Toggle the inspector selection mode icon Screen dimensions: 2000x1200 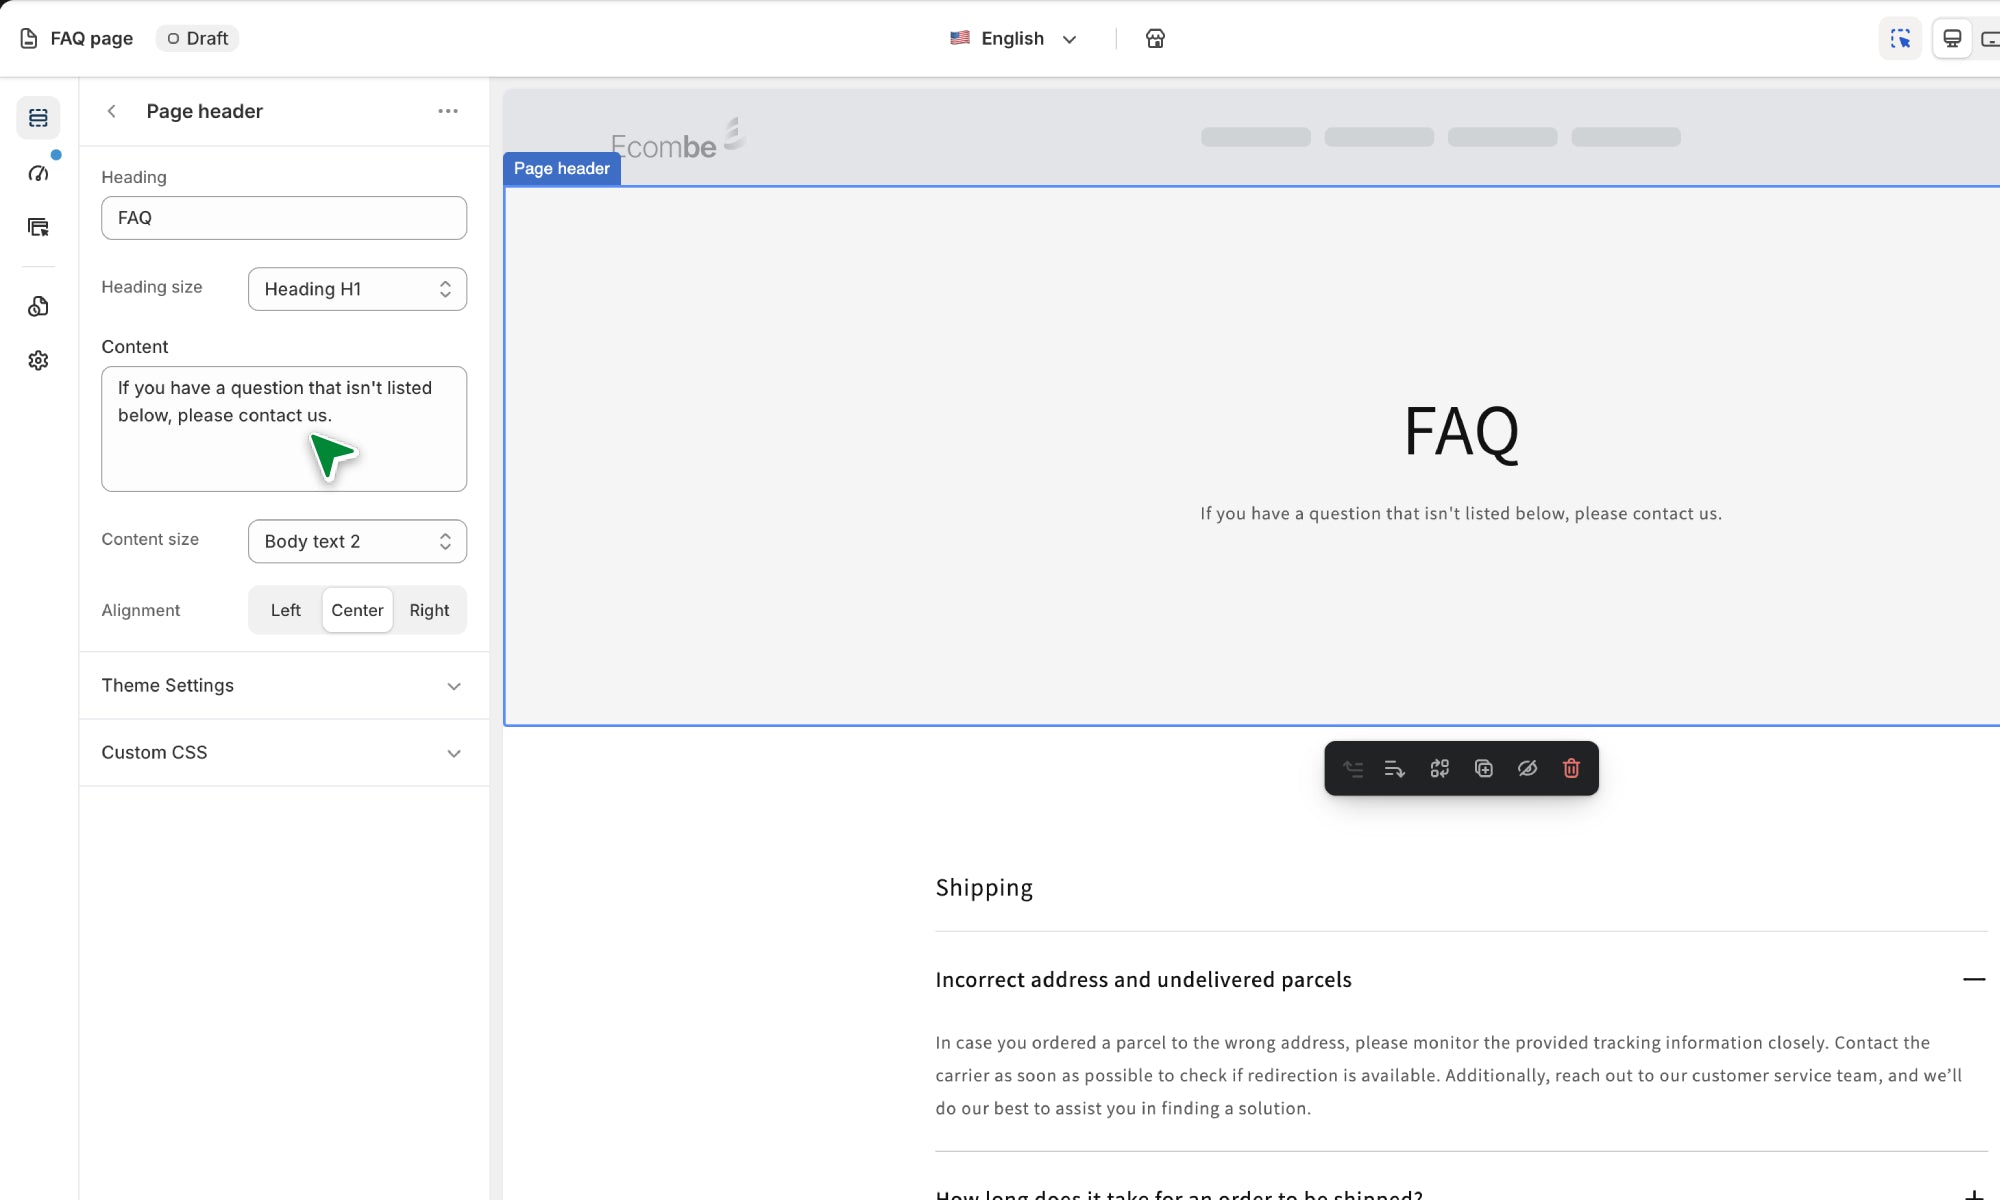(x=1900, y=38)
